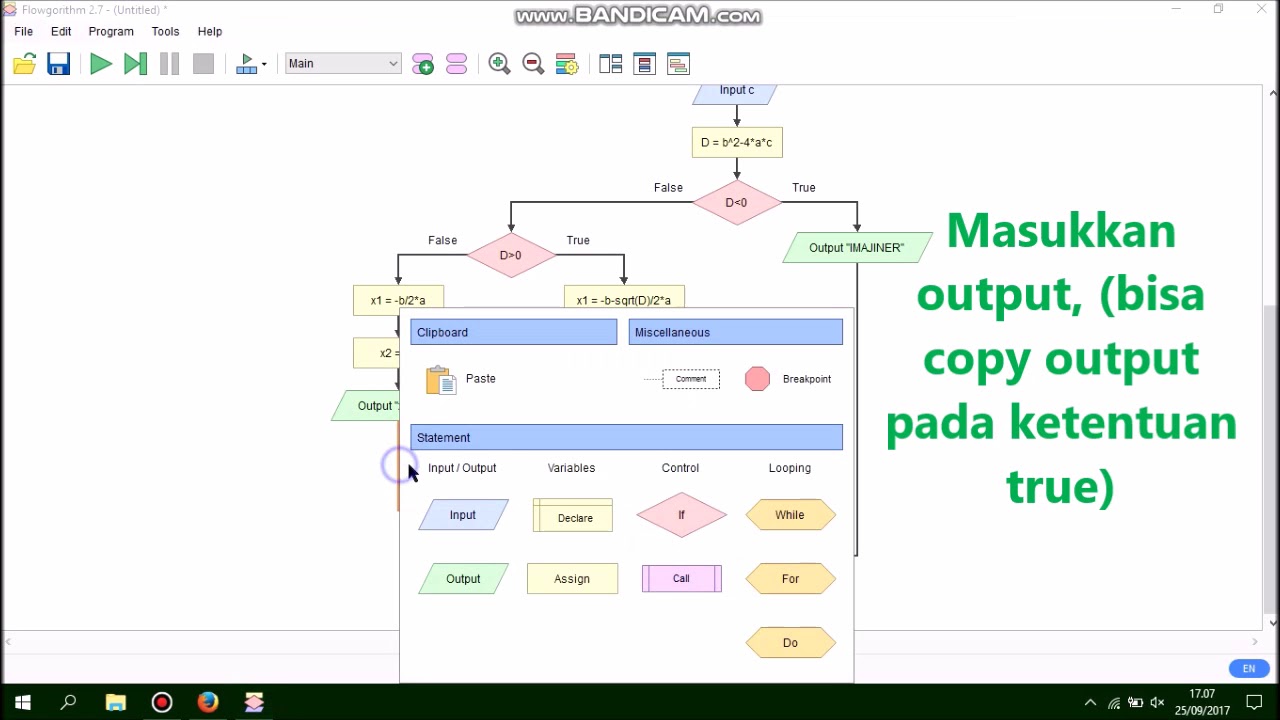1280x720 pixels.
Task: Insert a Breakpoint shape
Action: 788,379
